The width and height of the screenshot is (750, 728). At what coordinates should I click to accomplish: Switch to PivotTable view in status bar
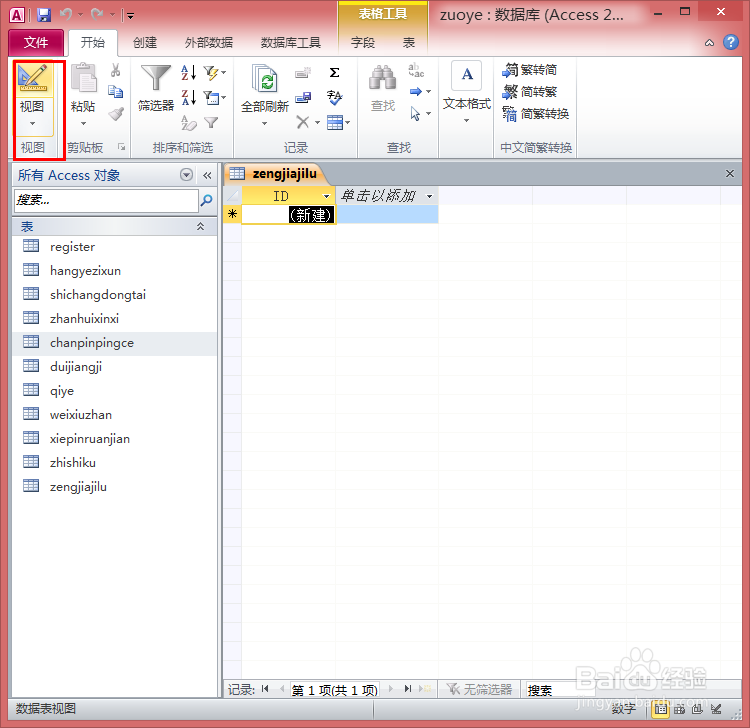[679, 709]
